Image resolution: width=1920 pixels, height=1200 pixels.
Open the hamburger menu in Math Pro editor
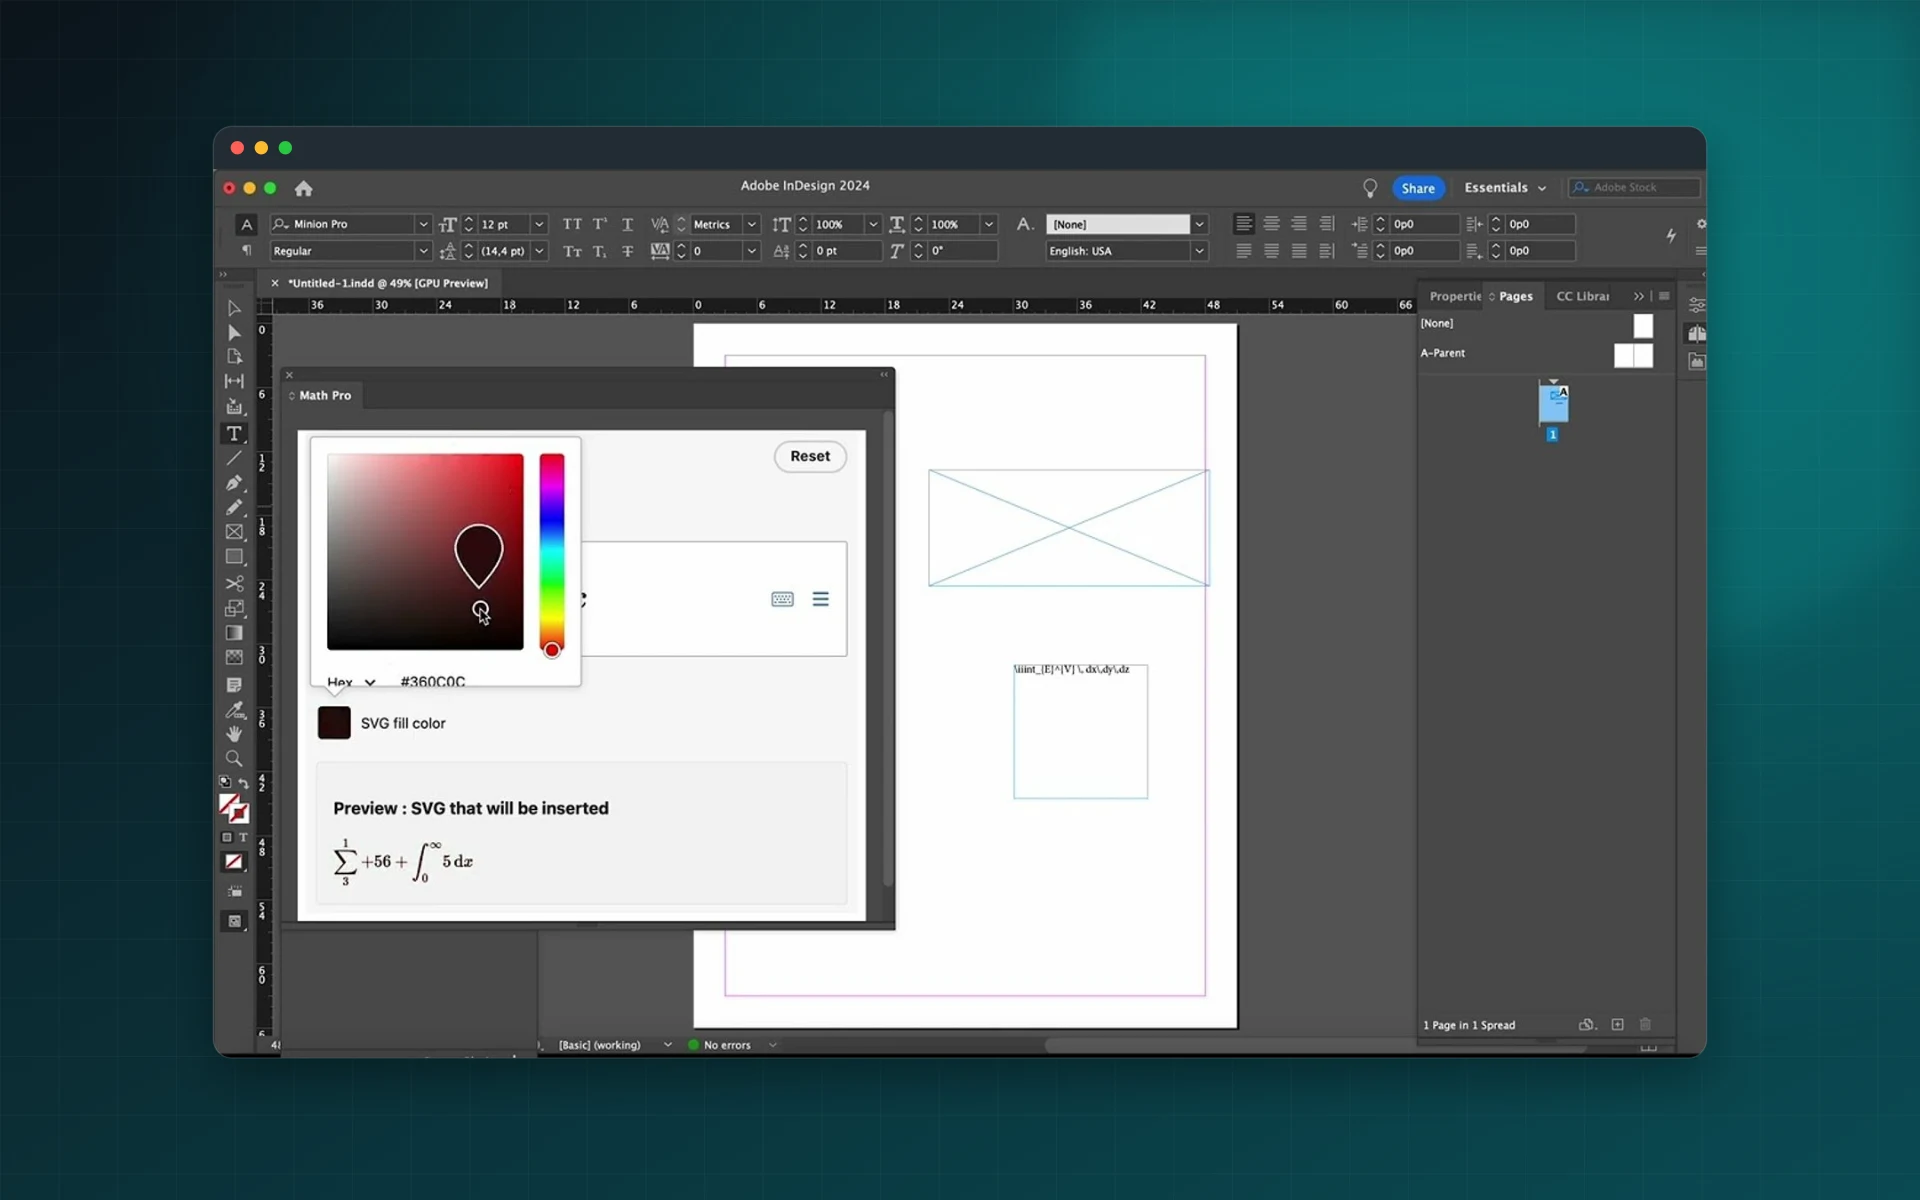click(820, 599)
